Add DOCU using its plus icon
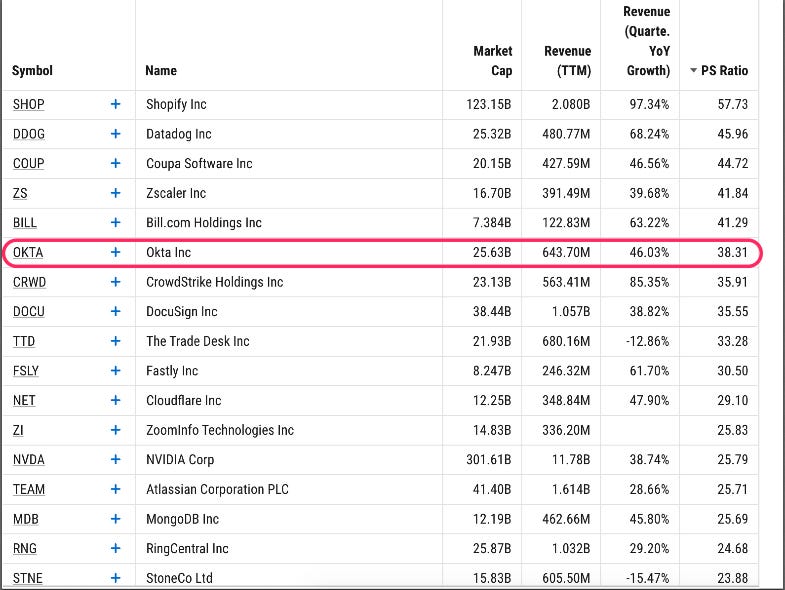This screenshot has width=785, height=590. [x=116, y=312]
